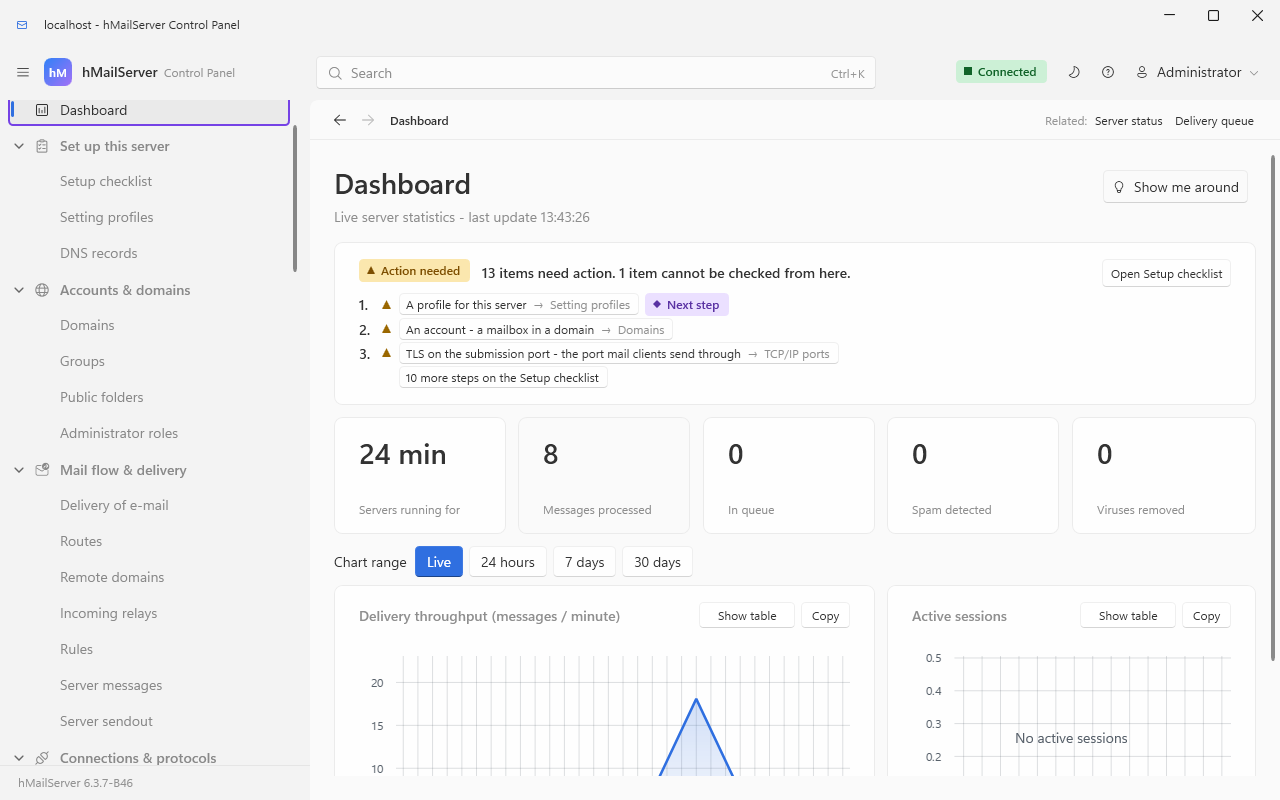Screen dimensions: 1280x800
Task: Click Show table for Delivery throughput
Action: [747, 616]
